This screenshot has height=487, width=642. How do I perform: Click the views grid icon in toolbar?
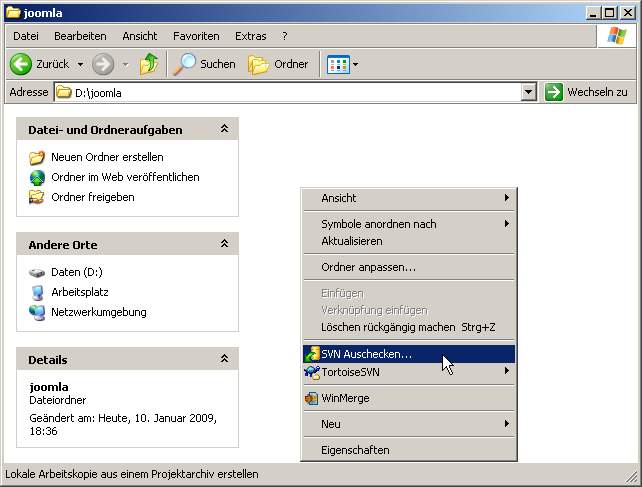tap(338, 64)
